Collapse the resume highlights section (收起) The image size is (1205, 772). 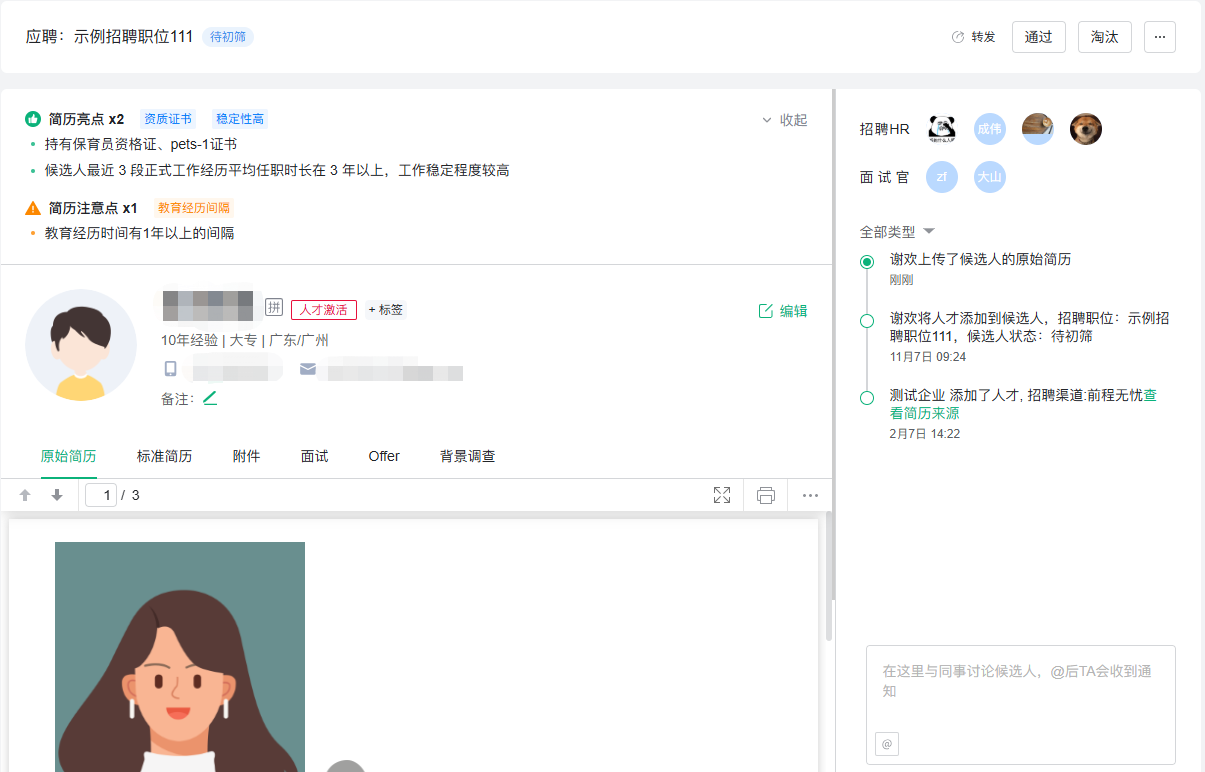pos(785,120)
